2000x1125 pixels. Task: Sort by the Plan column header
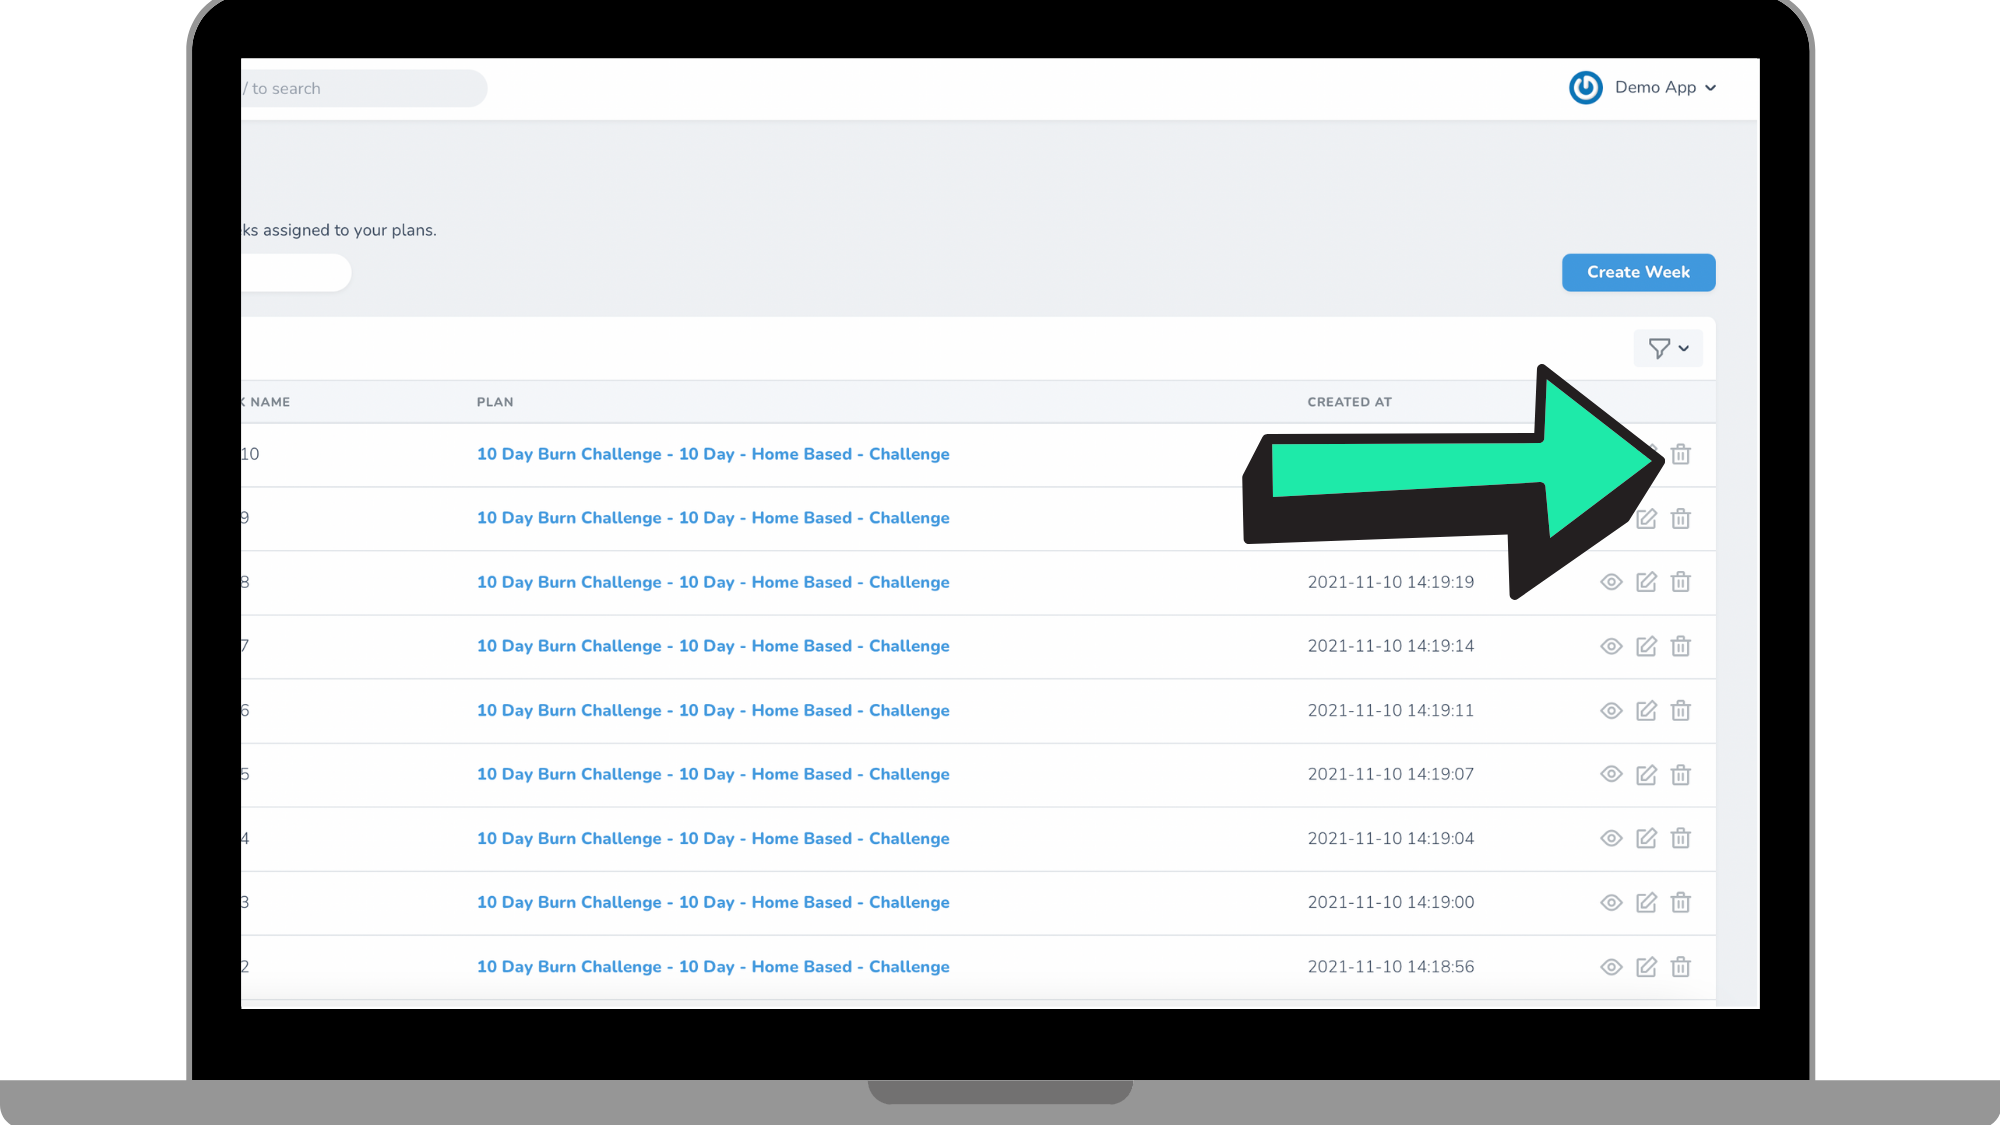pos(495,402)
